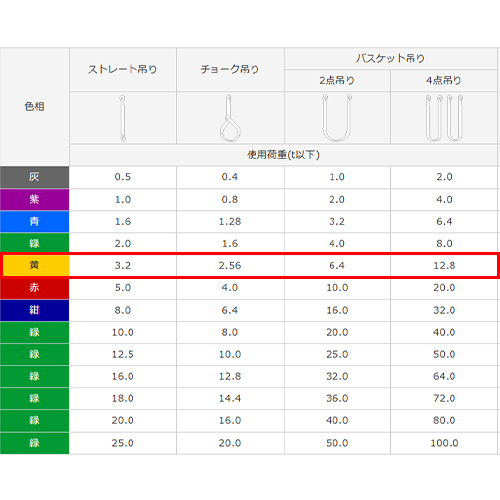The height and width of the screenshot is (500, 500).
Task: Click the 5.0 value in red row
Action: 123,287
